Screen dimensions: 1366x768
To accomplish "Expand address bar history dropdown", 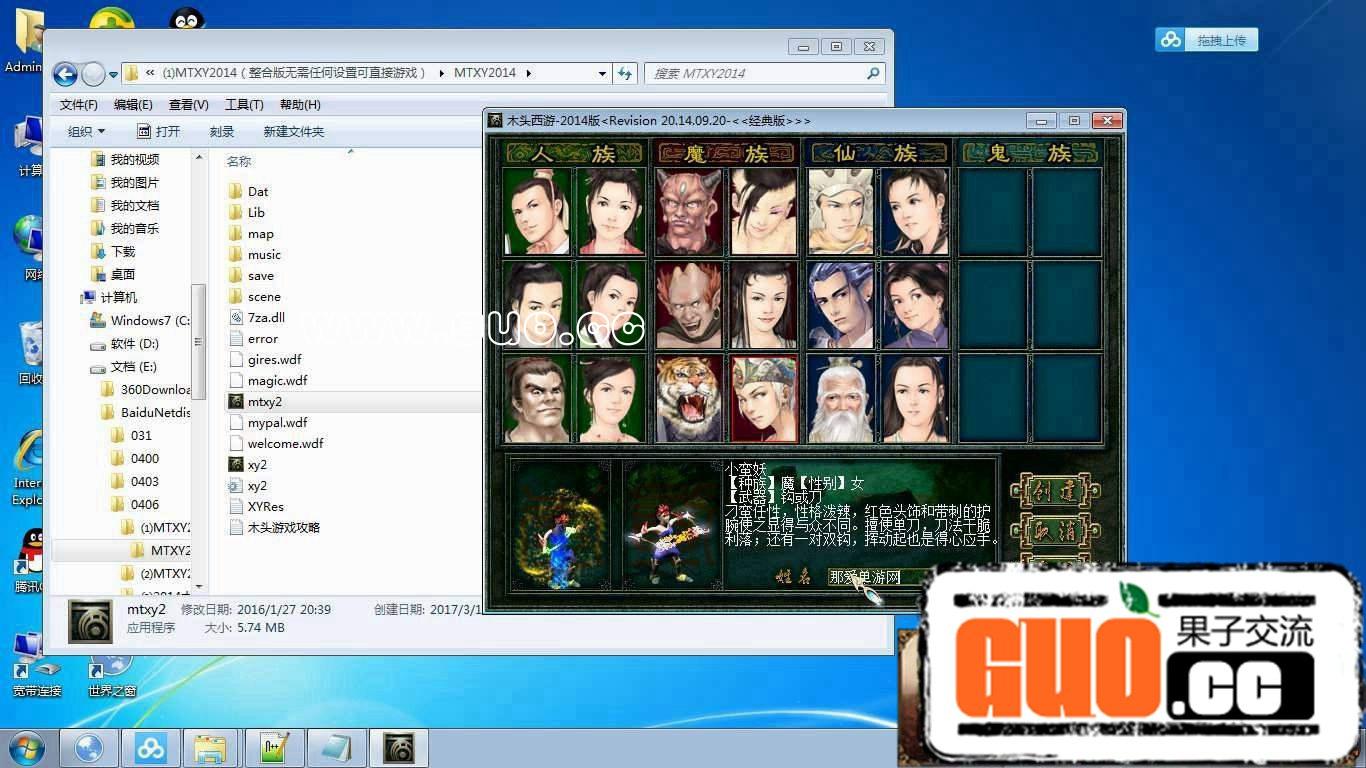I will (x=602, y=74).
